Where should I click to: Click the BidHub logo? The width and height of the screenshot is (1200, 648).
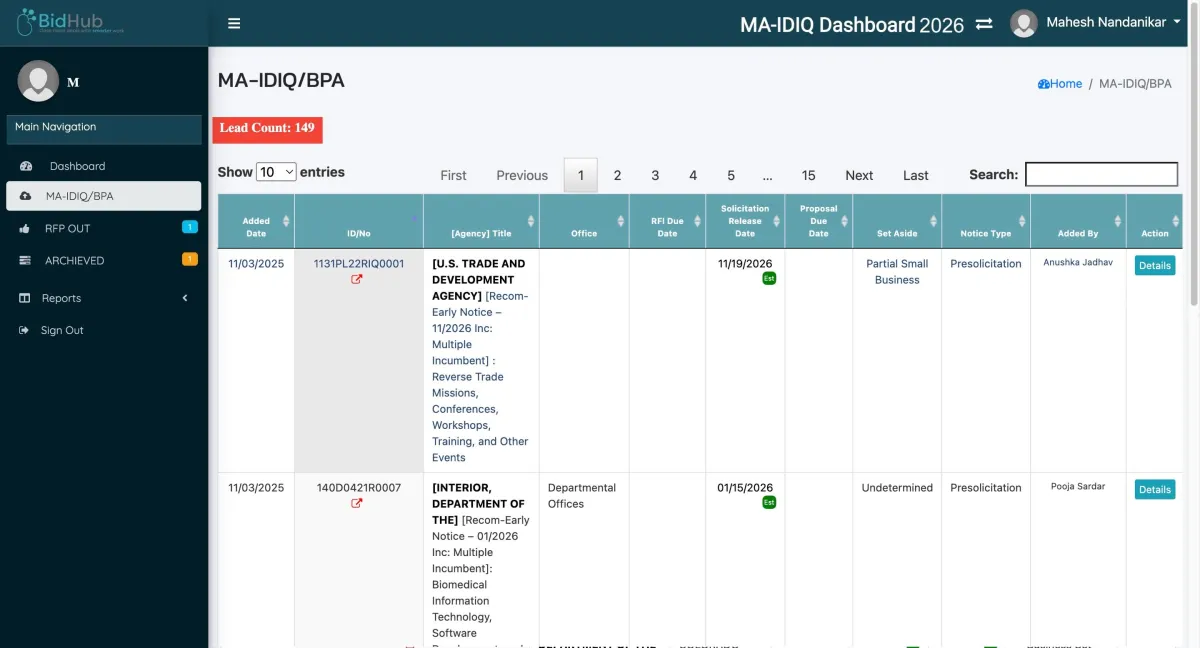[70, 22]
